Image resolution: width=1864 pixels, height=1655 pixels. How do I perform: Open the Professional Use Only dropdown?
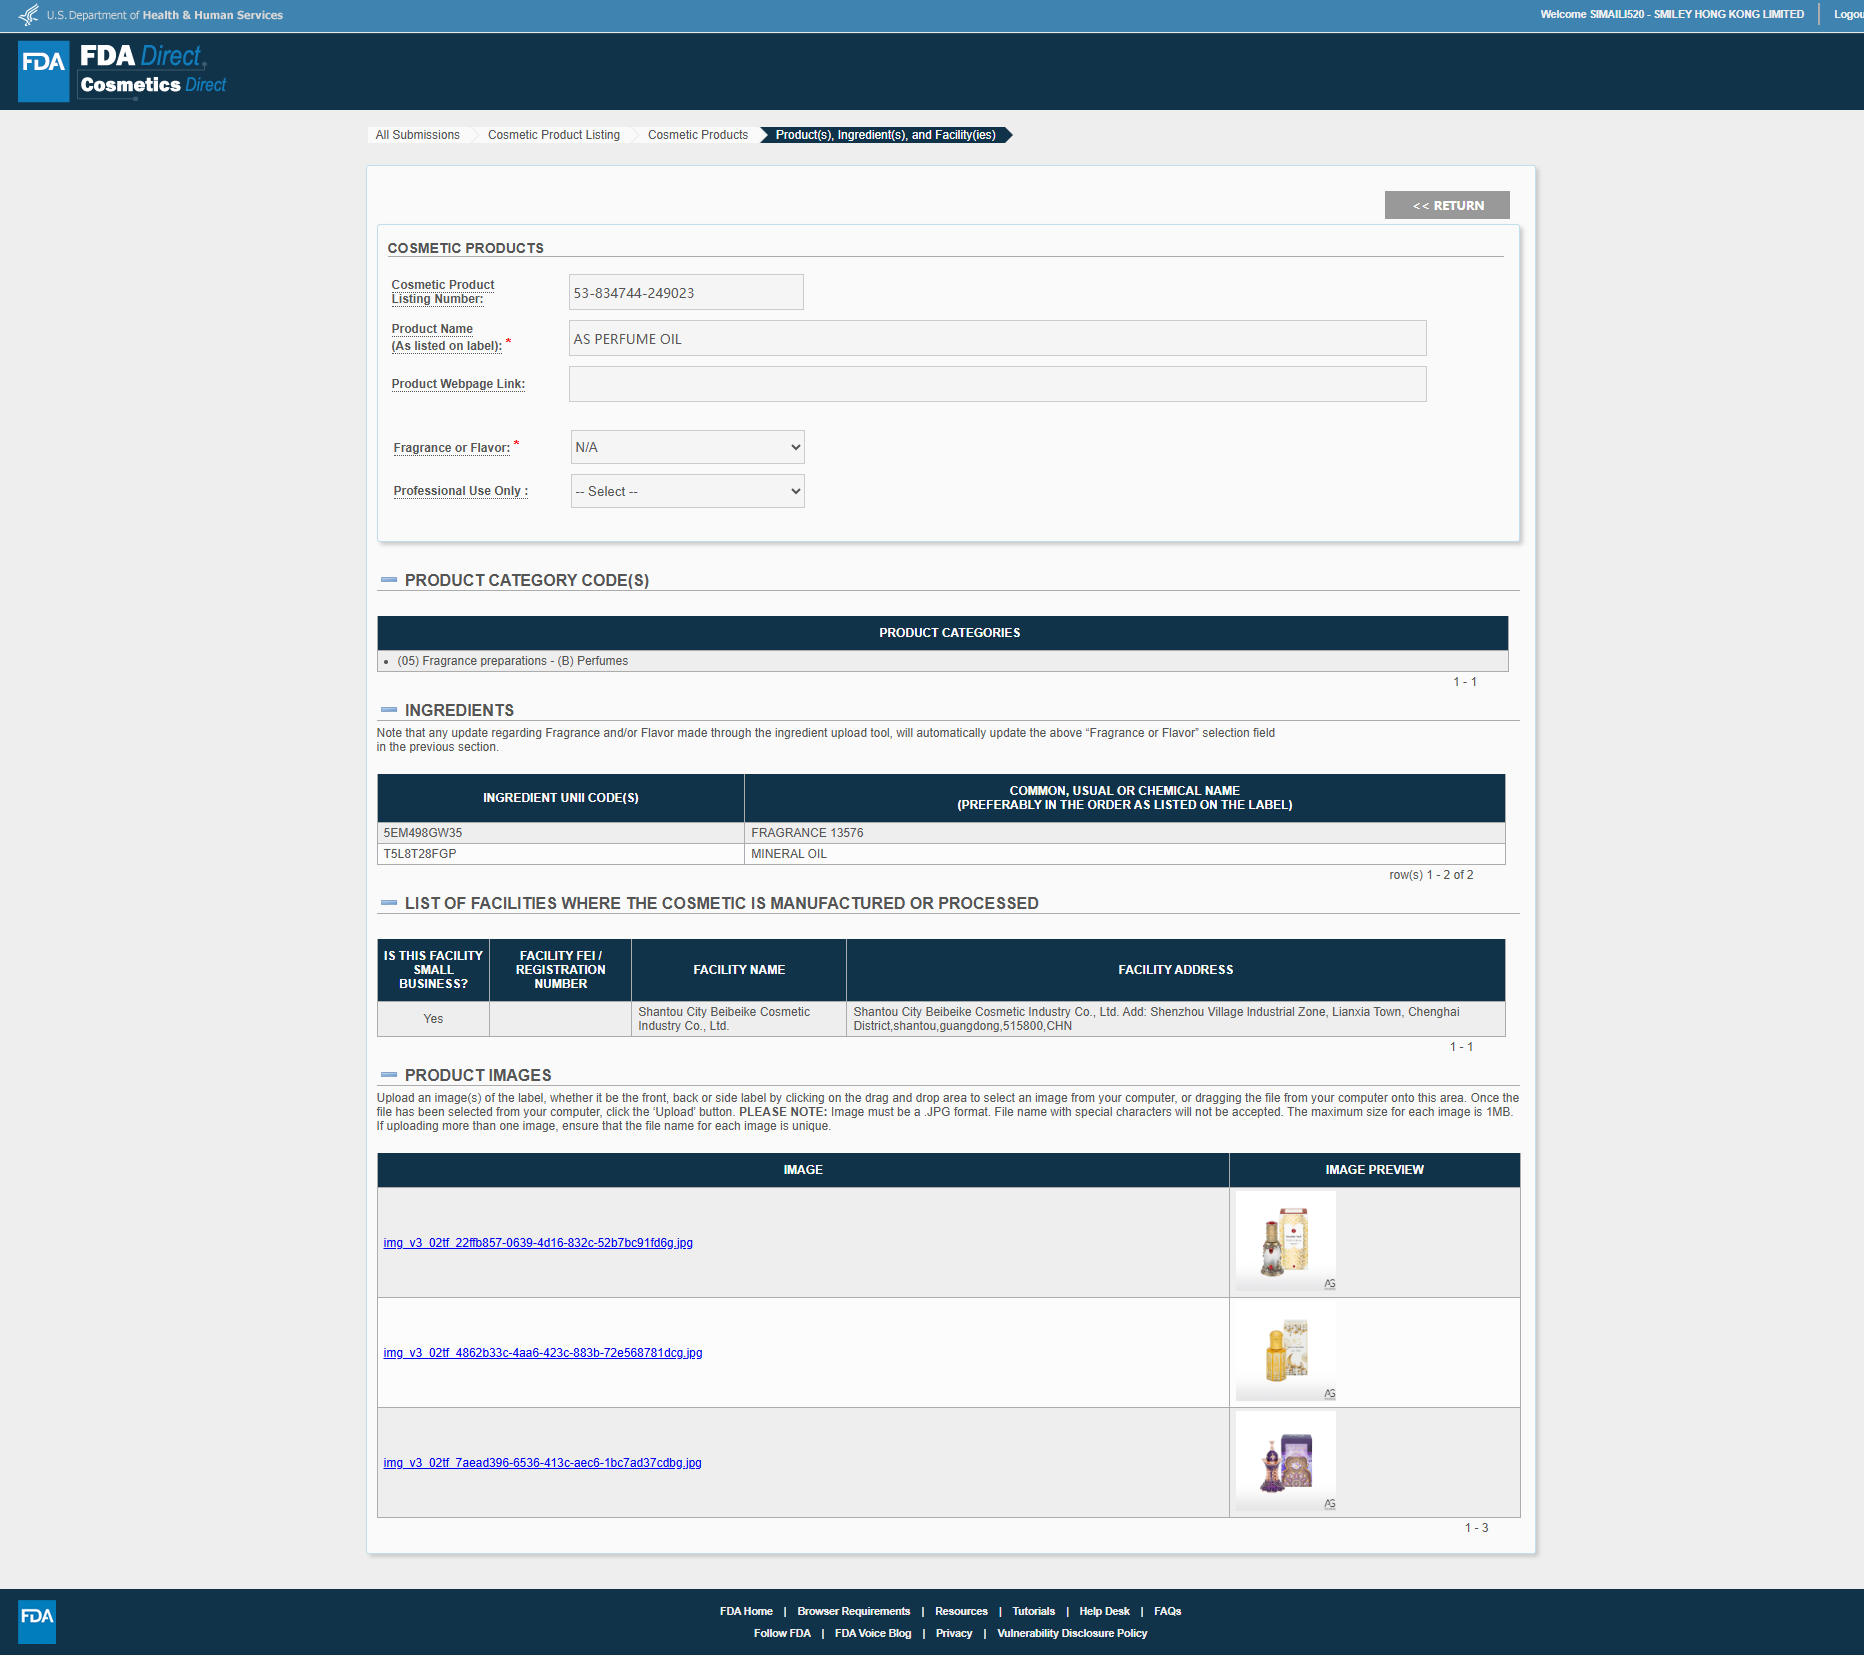tap(687, 491)
